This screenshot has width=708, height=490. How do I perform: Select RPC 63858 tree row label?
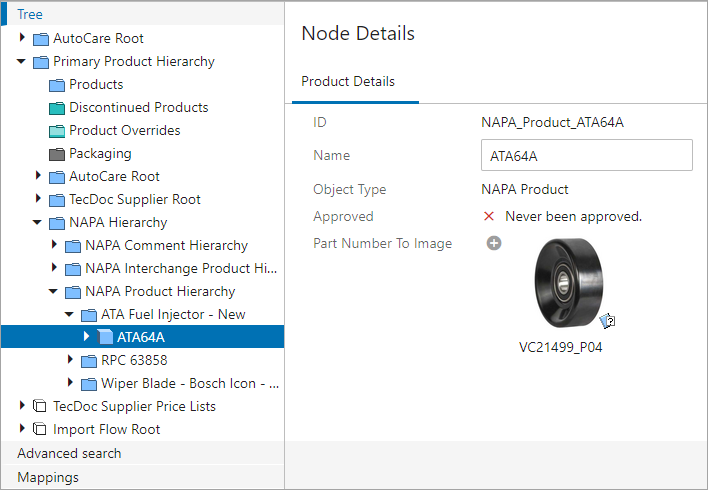tap(134, 360)
